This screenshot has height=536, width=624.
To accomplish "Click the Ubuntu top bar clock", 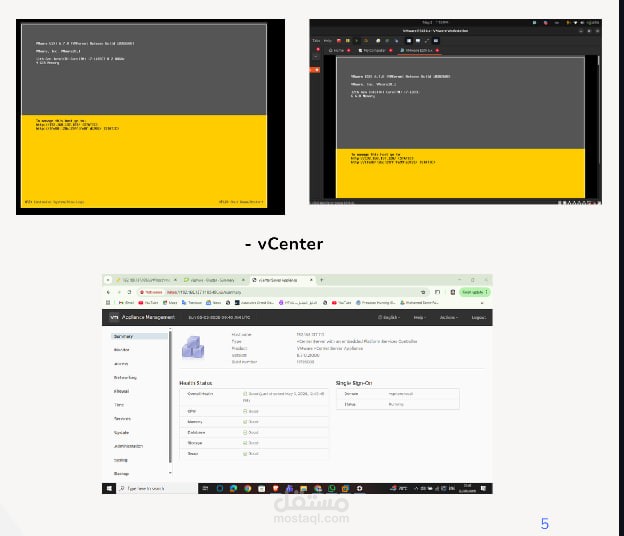I will pos(435,23).
